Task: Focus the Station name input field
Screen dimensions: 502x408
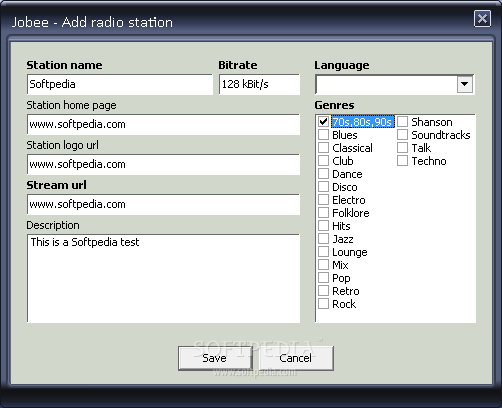Action: (120, 84)
